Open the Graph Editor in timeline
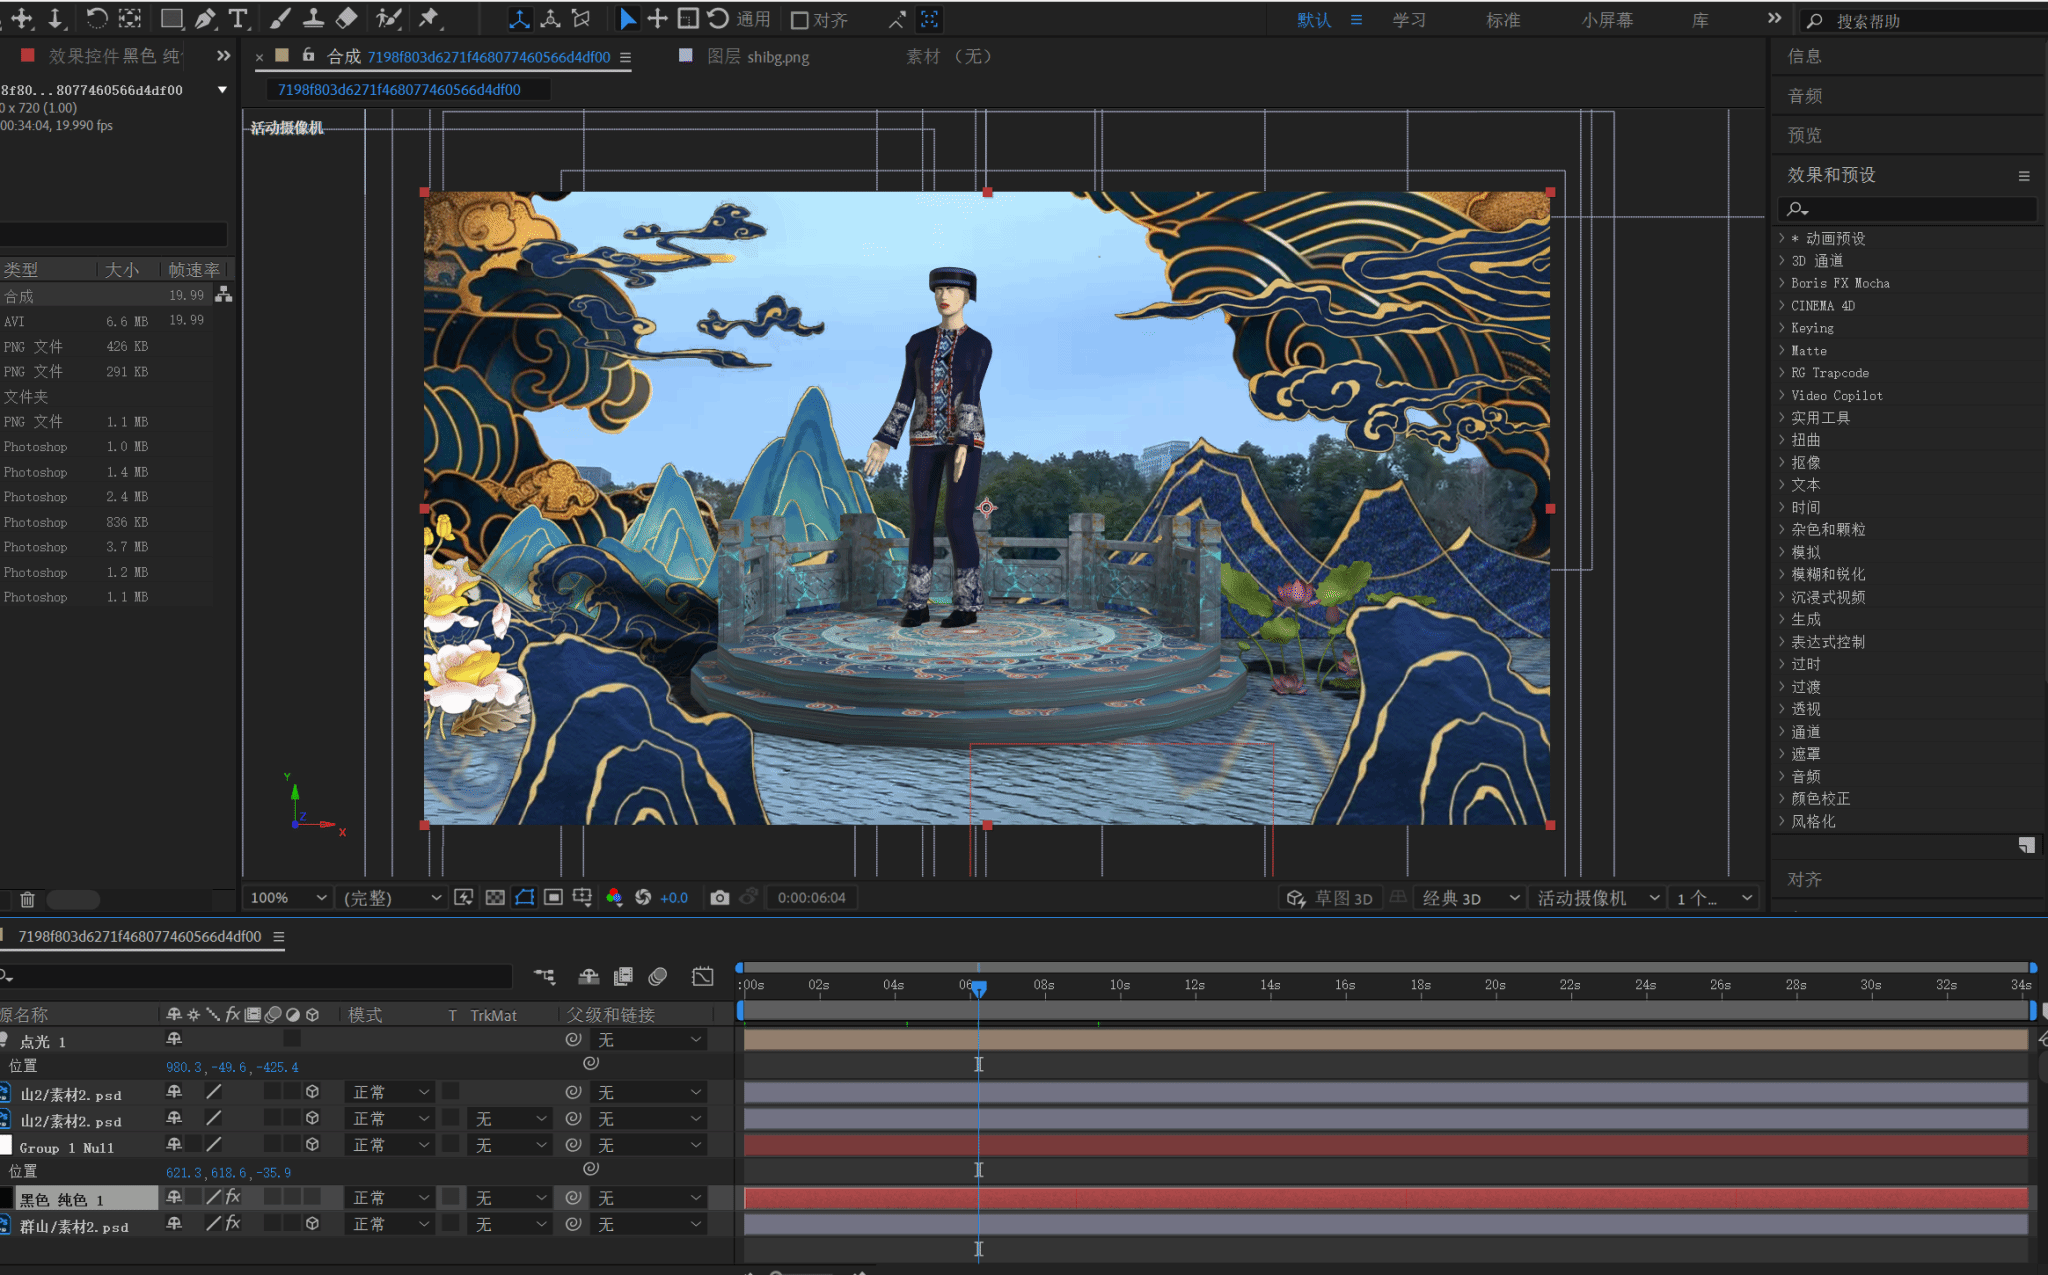Viewport: 2048px width, 1275px height. pyautogui.click(x=703, y=976)
